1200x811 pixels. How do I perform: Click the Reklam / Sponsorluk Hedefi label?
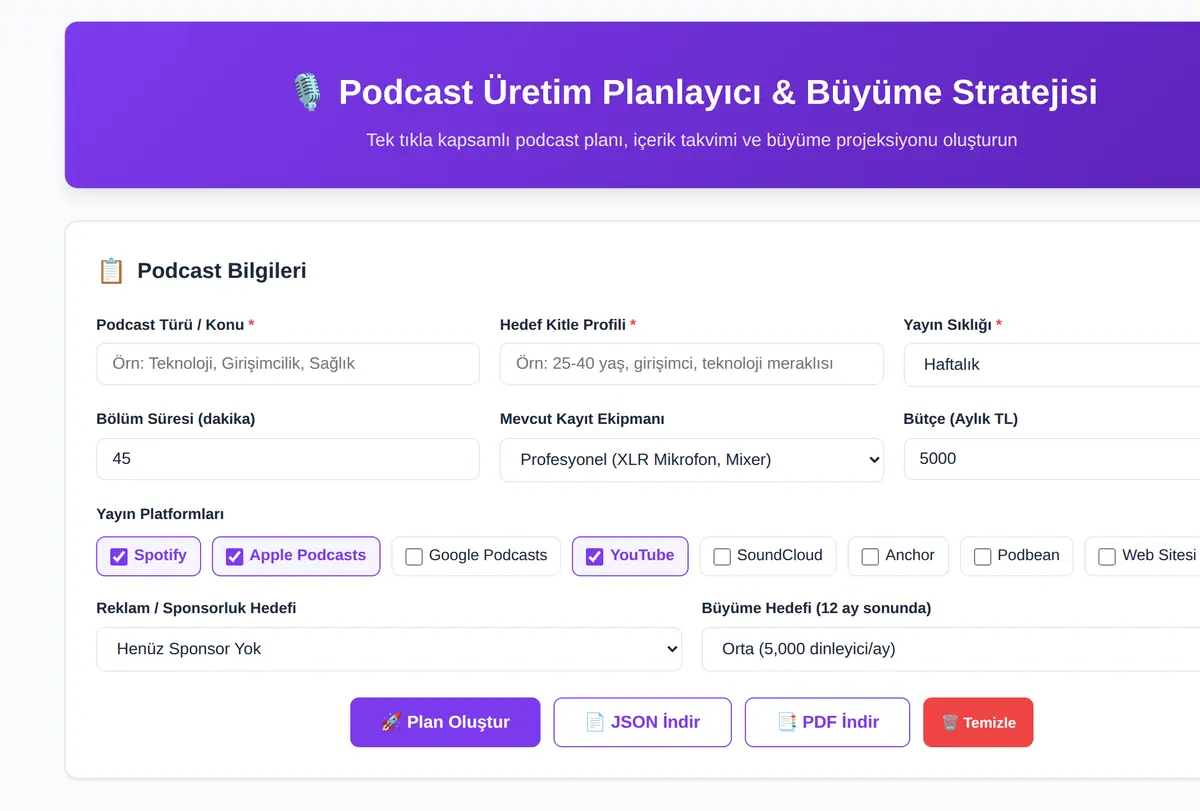click(x=196, y=608)
